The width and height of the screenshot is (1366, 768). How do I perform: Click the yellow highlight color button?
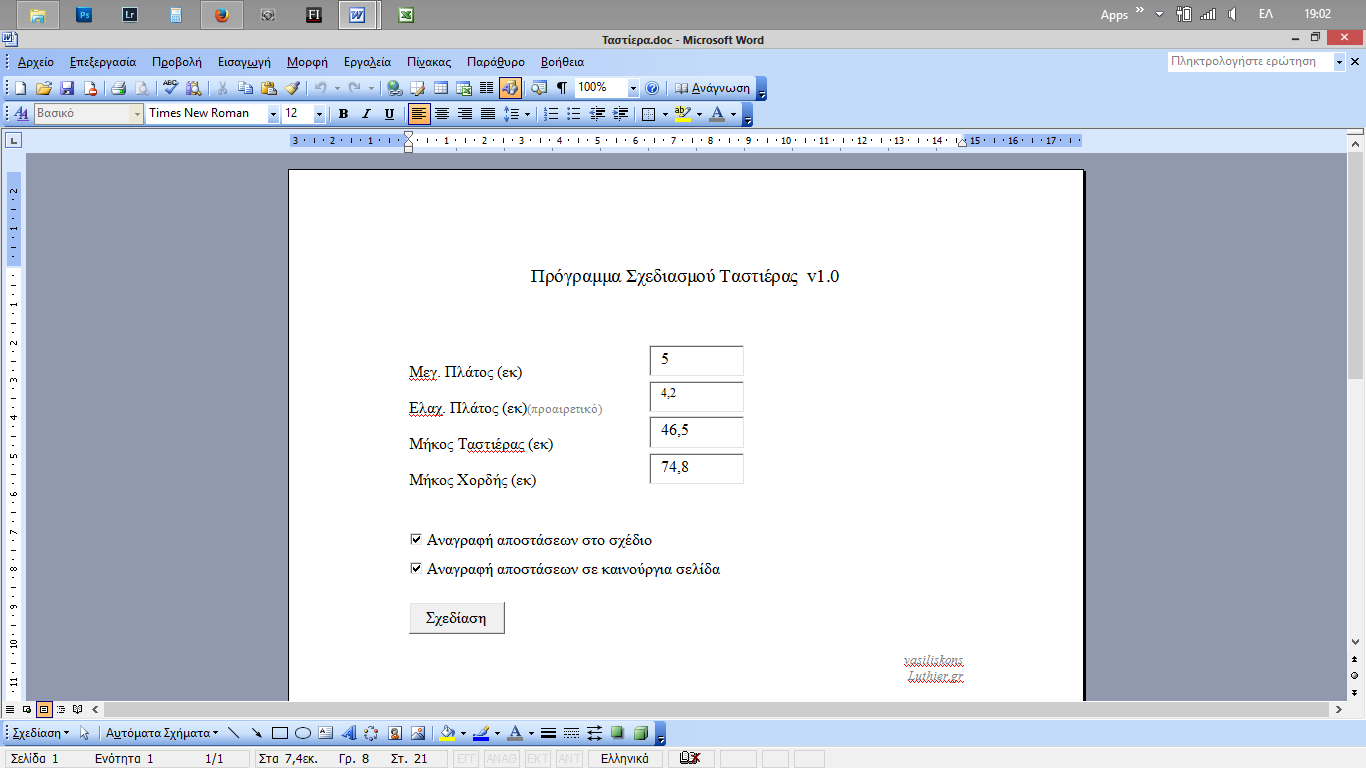683,114
